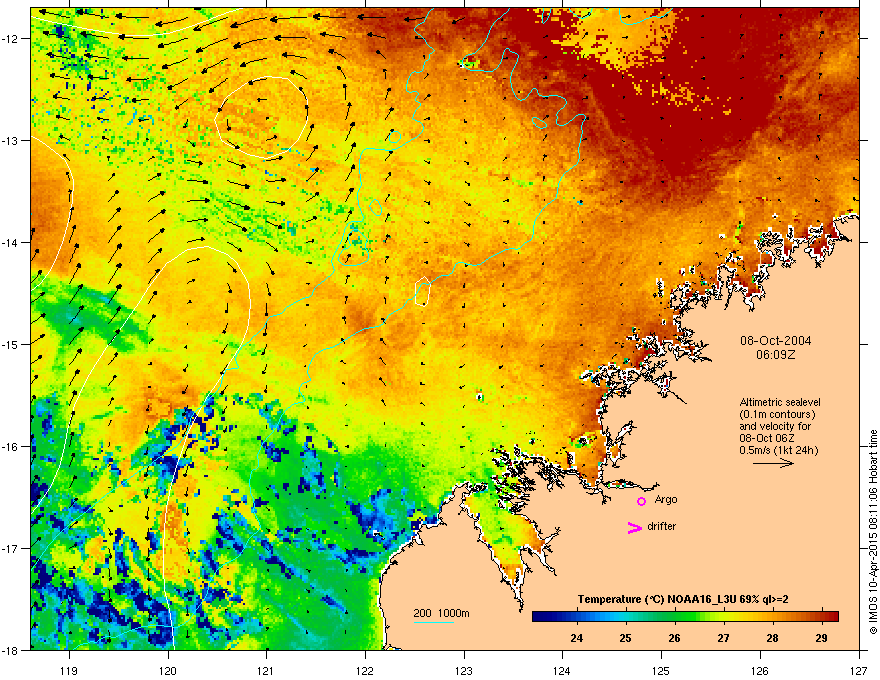
Task: Click the '(0.1m contours)' text line
Action: click(777, 415)
